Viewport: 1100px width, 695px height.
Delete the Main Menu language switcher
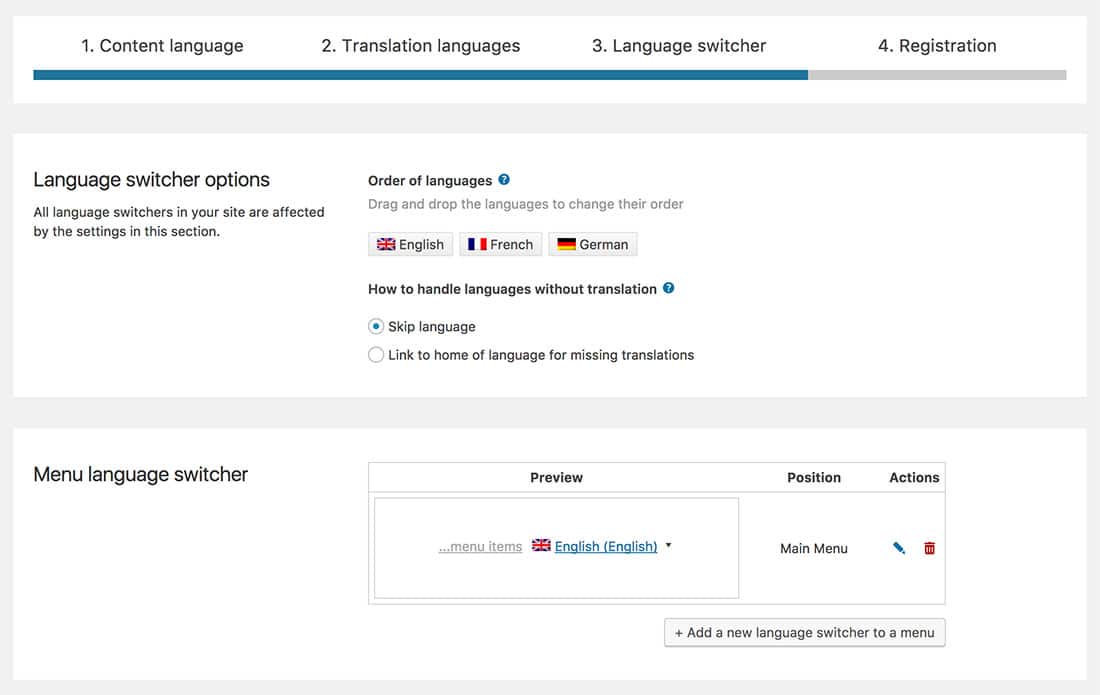pyautogui.click(x=930, y=548)
